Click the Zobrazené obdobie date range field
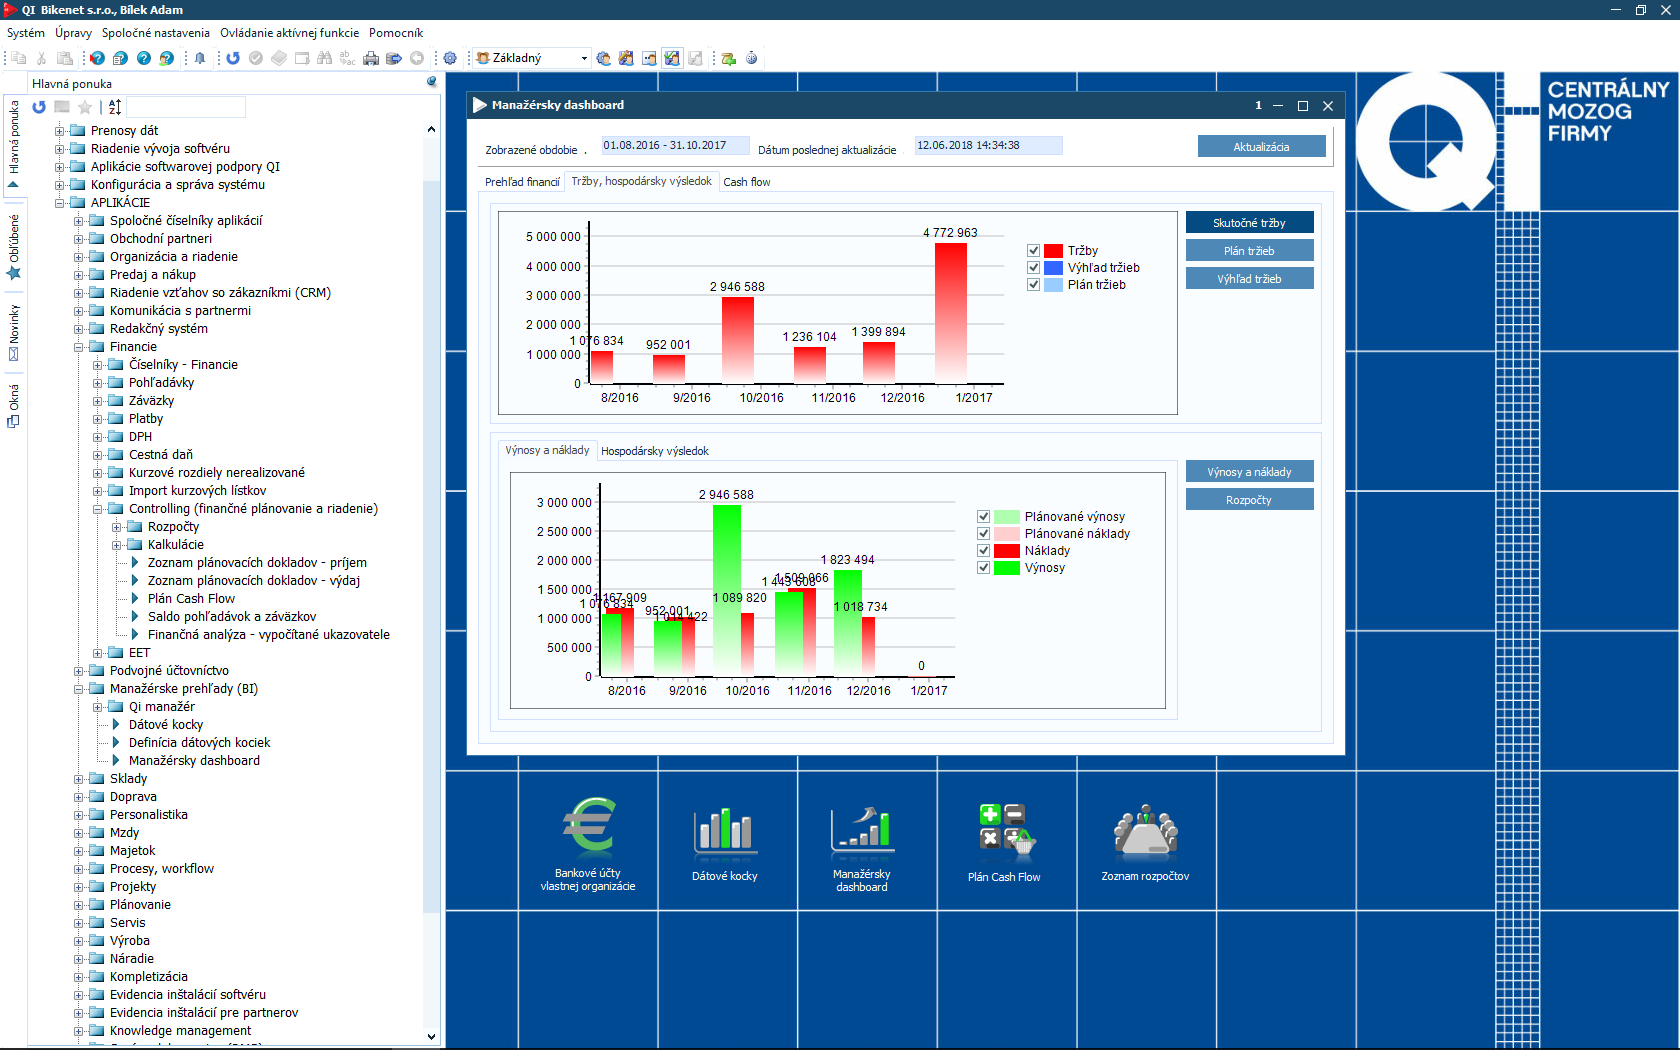This screenshot has height=1050, width=1680. click(675, 146)
